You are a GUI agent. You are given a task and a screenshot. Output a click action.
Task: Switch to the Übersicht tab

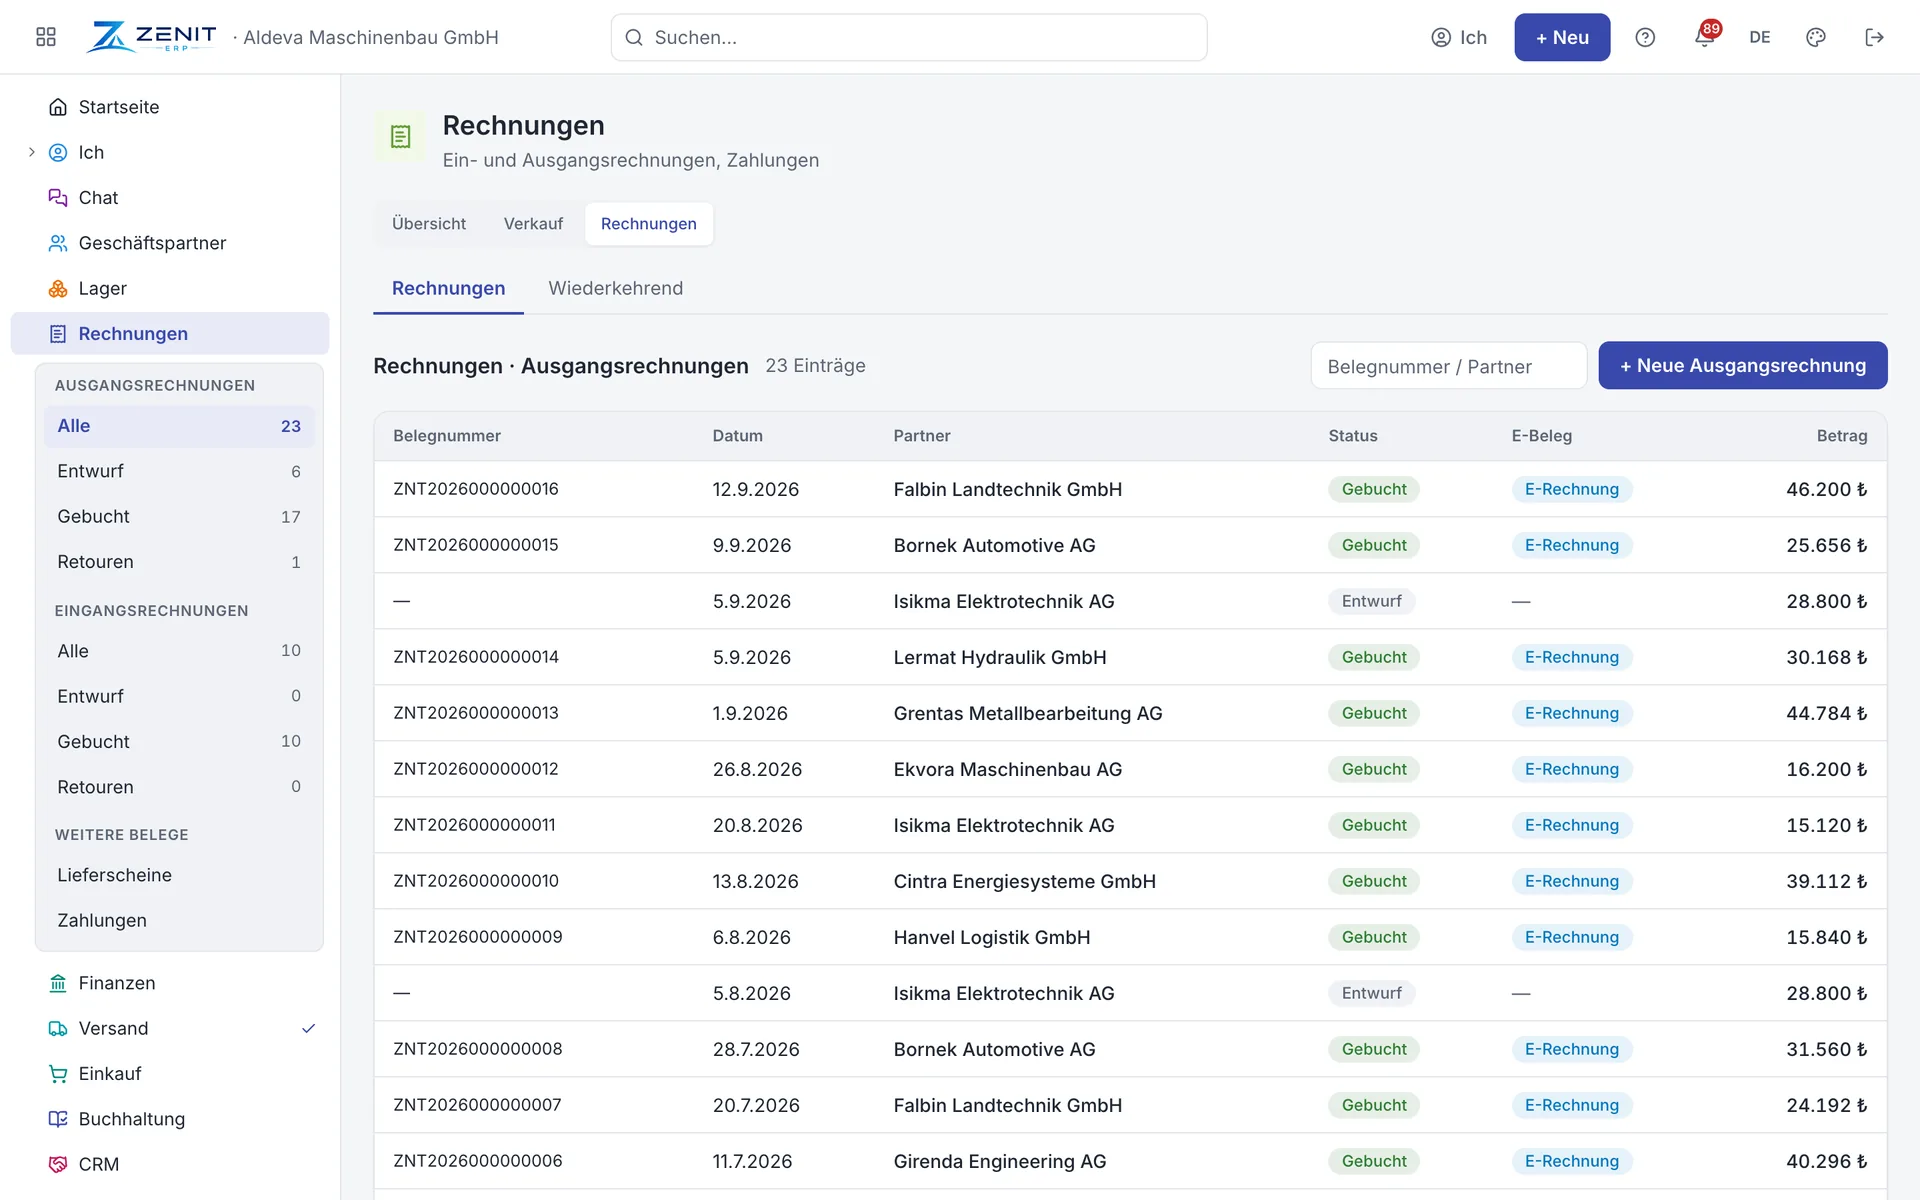click(x=429, y=224)
